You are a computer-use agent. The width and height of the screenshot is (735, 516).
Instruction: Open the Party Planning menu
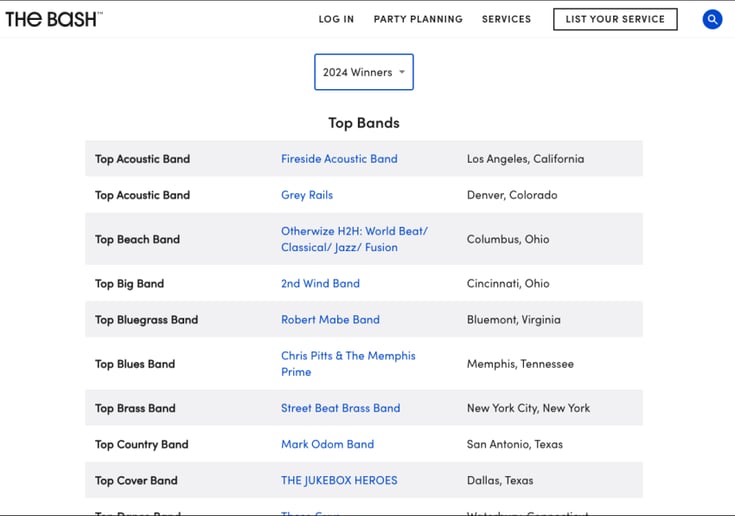[418, 19]
